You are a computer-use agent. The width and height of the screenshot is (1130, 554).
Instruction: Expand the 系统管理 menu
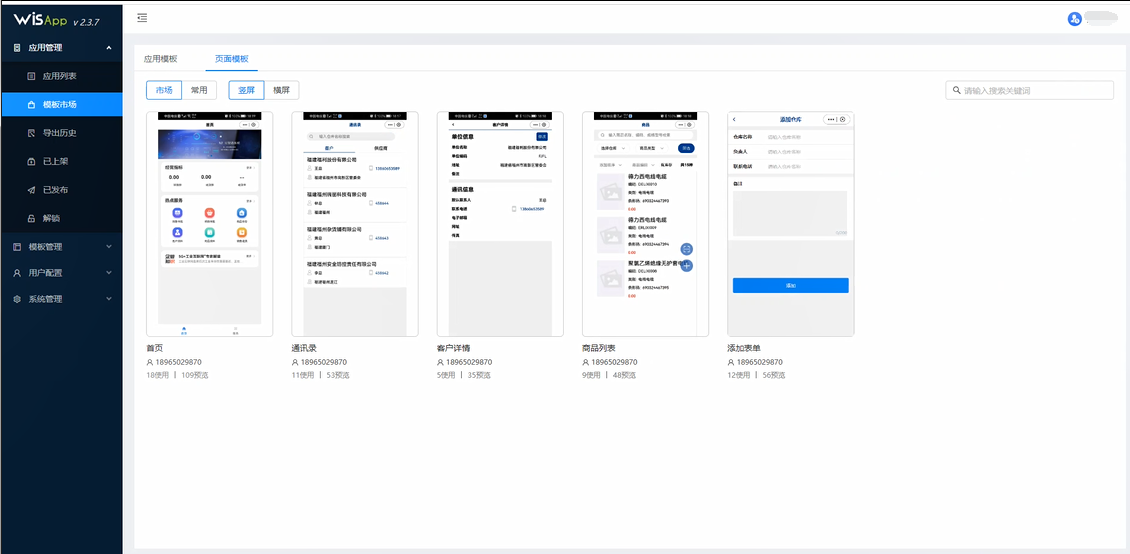point(61,299)
